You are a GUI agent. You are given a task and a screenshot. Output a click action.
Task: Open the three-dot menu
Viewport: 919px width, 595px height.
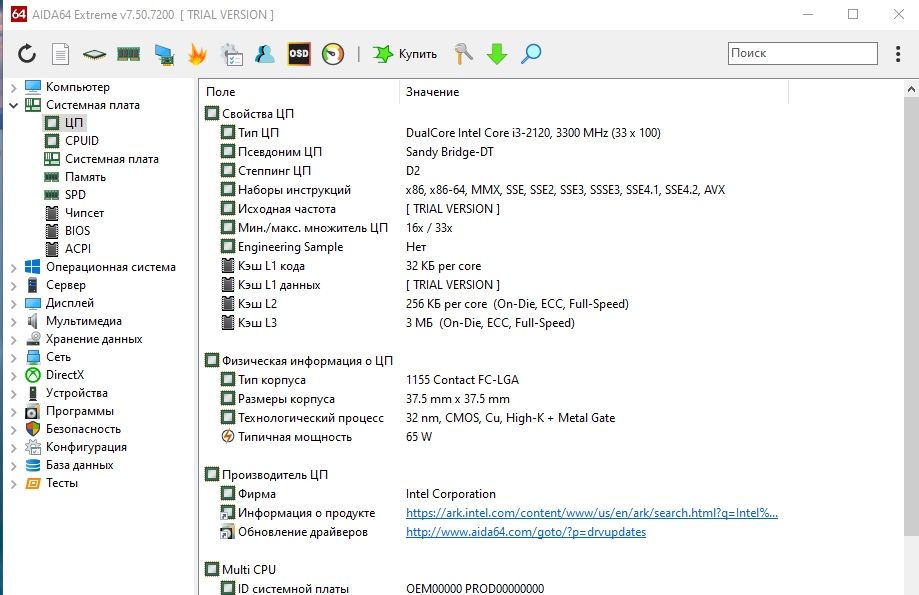[x=898, y=54]
